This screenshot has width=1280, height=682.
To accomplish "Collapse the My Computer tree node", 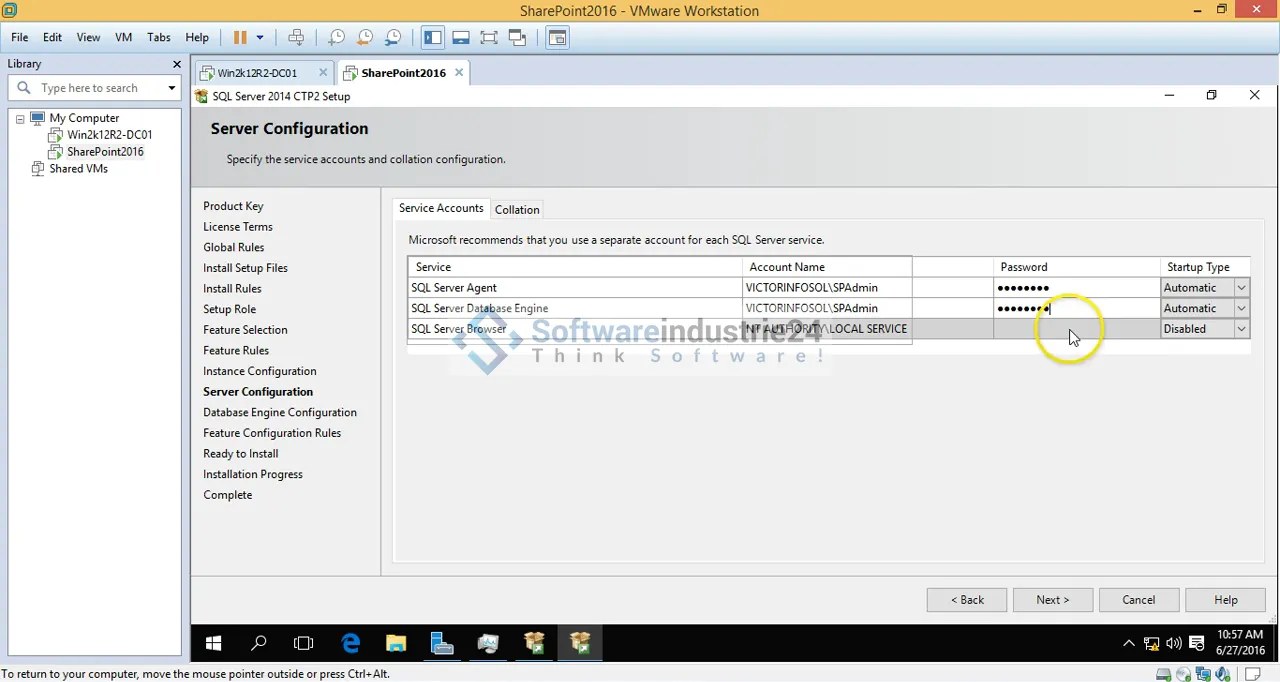I will 20,118.
